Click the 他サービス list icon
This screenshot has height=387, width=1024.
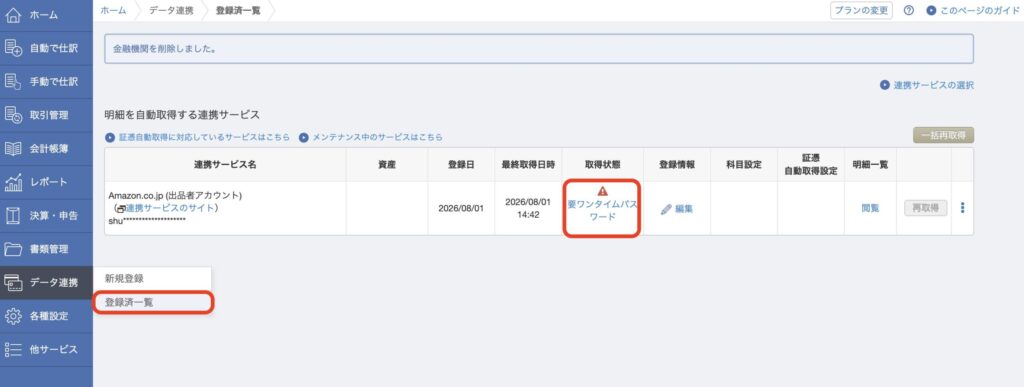[13, 349]
